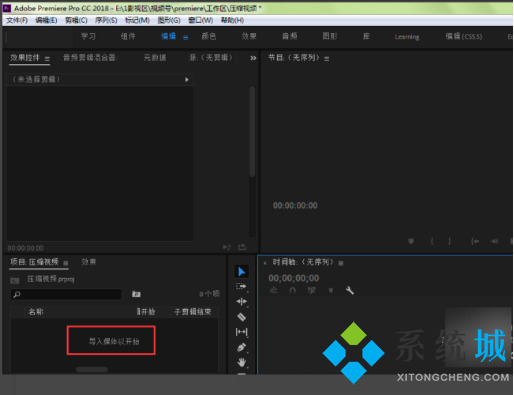
Task: Select the Ripple Edit tool
Action: pos(241,301)
